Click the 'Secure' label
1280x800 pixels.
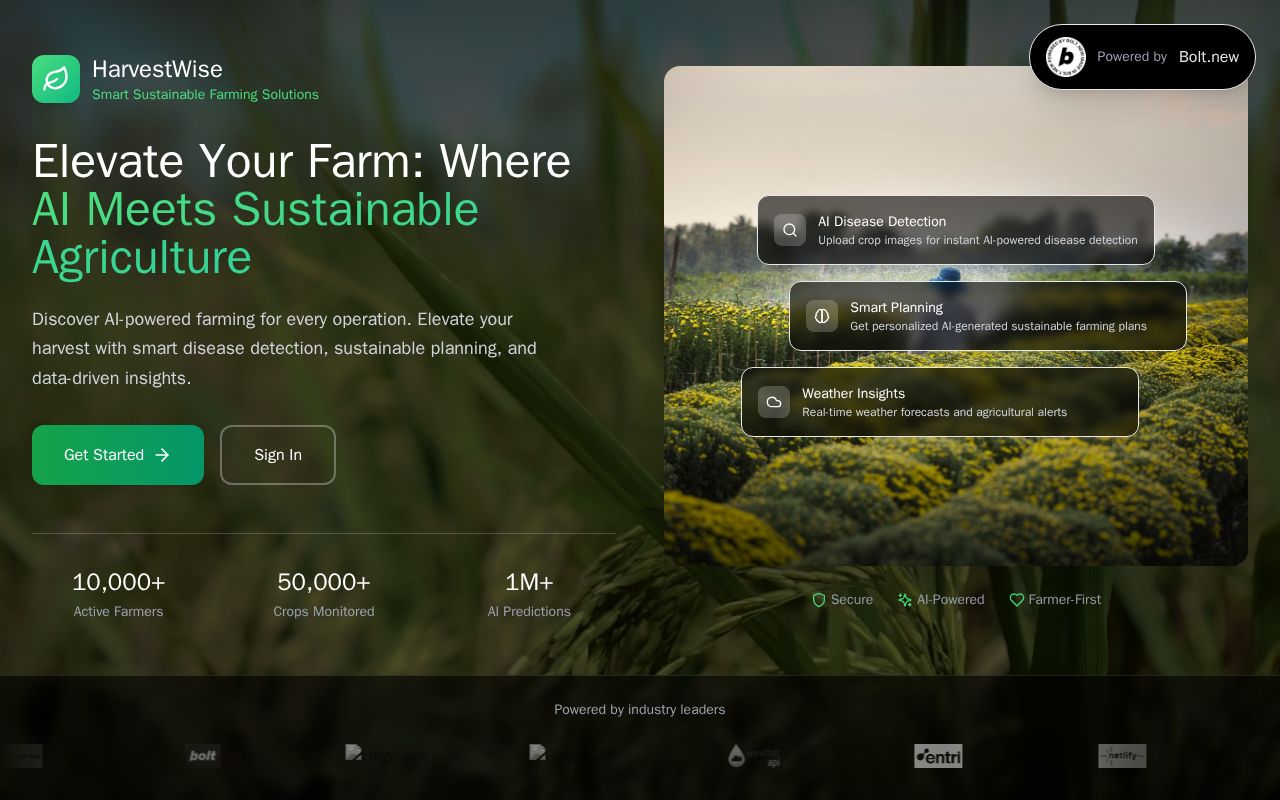[852, 600]
